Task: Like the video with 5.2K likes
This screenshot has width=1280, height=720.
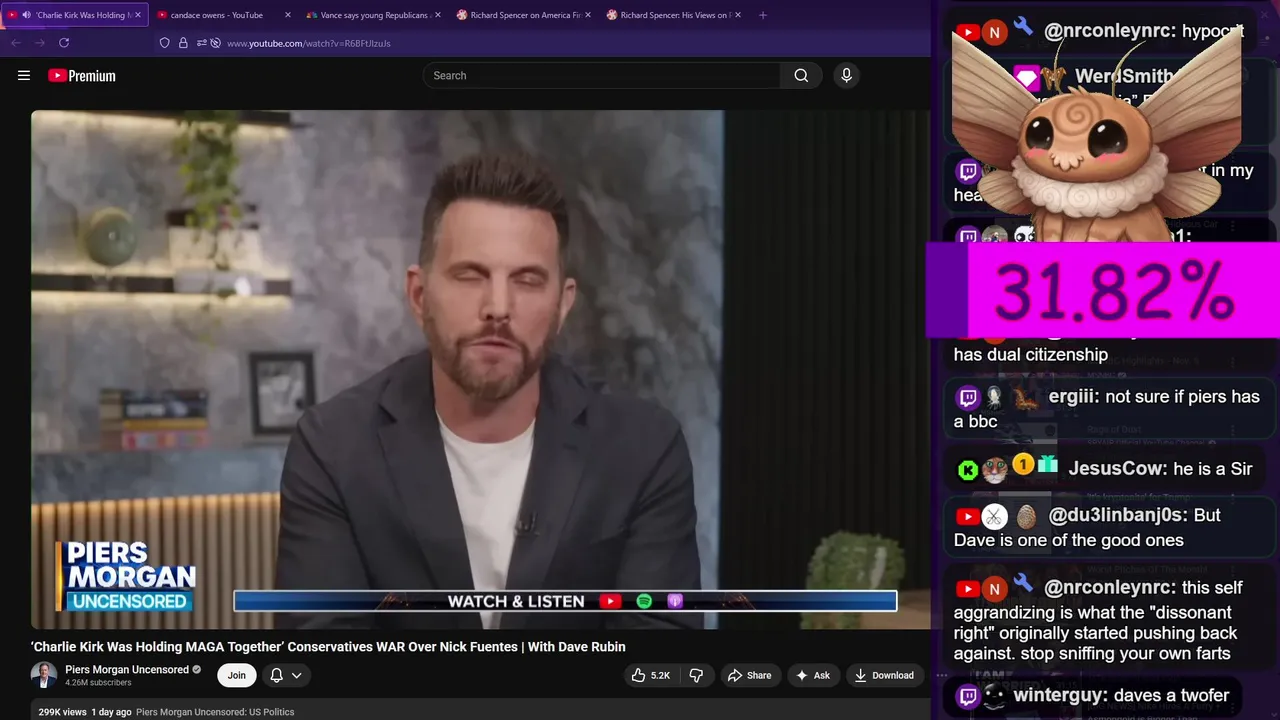Action: (650, 675)
